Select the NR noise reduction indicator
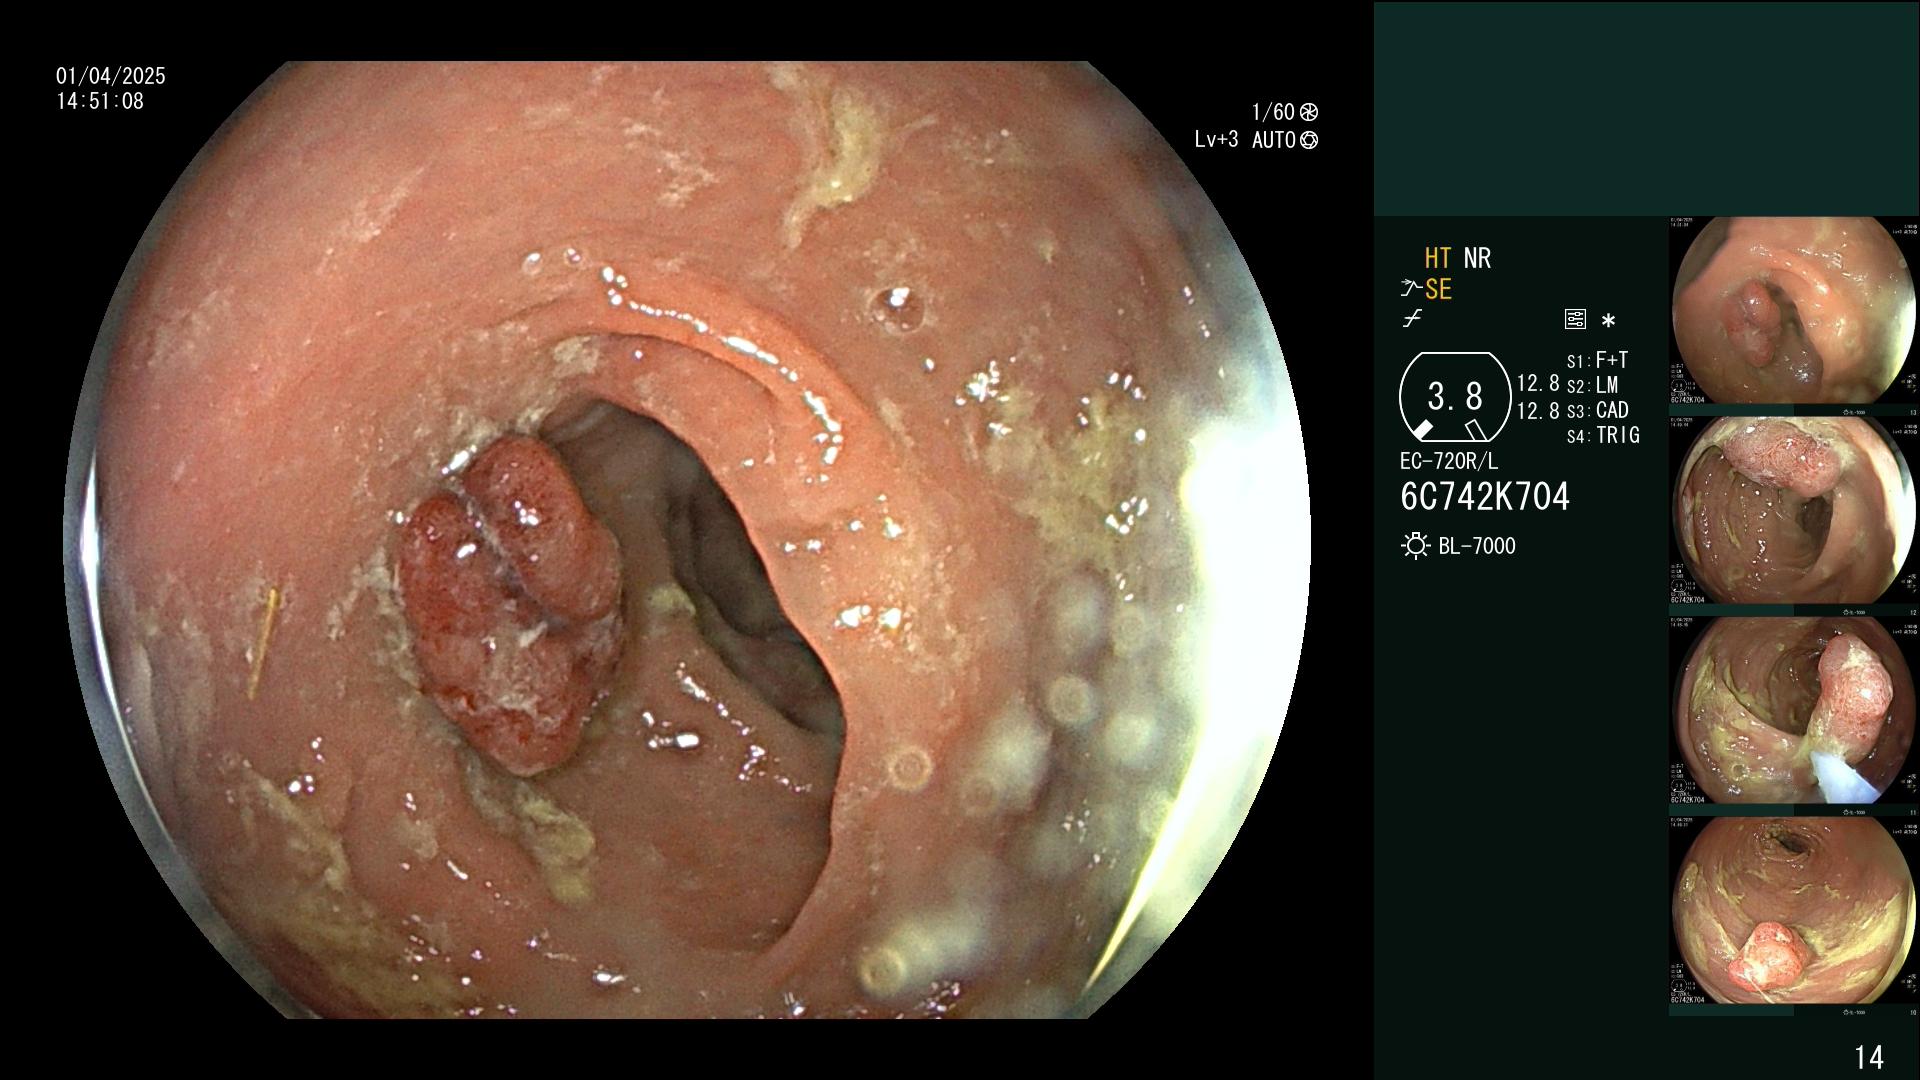Viewport: 1920px width, 1080px height. coord(1477,258)
